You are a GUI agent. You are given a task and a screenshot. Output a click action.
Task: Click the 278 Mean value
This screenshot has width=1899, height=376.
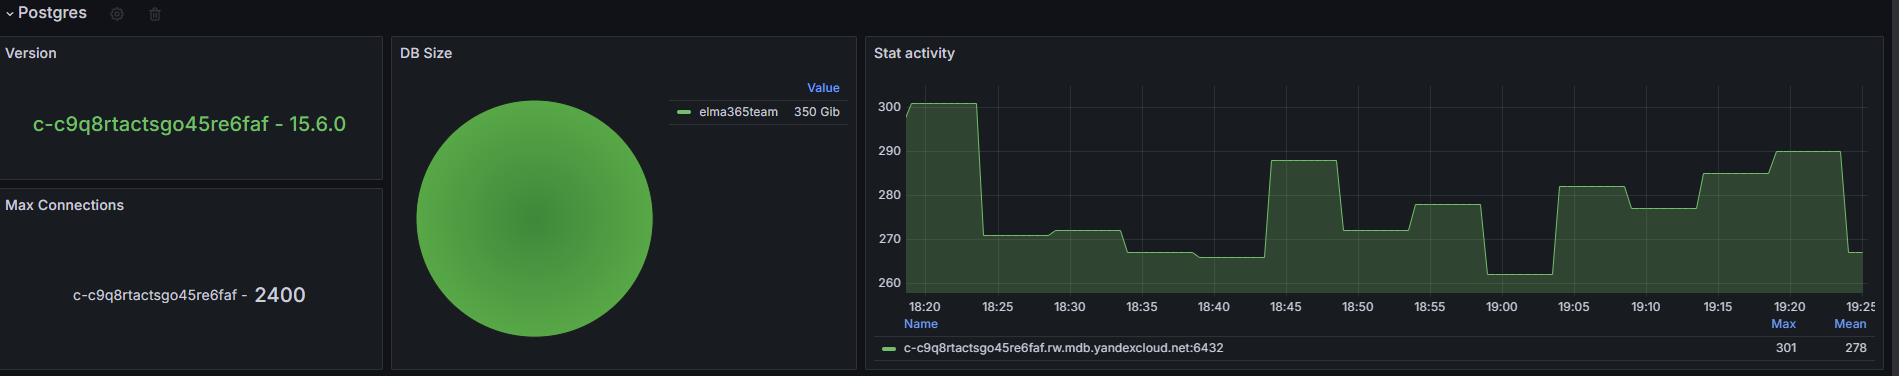click(x=1856, y=348)
